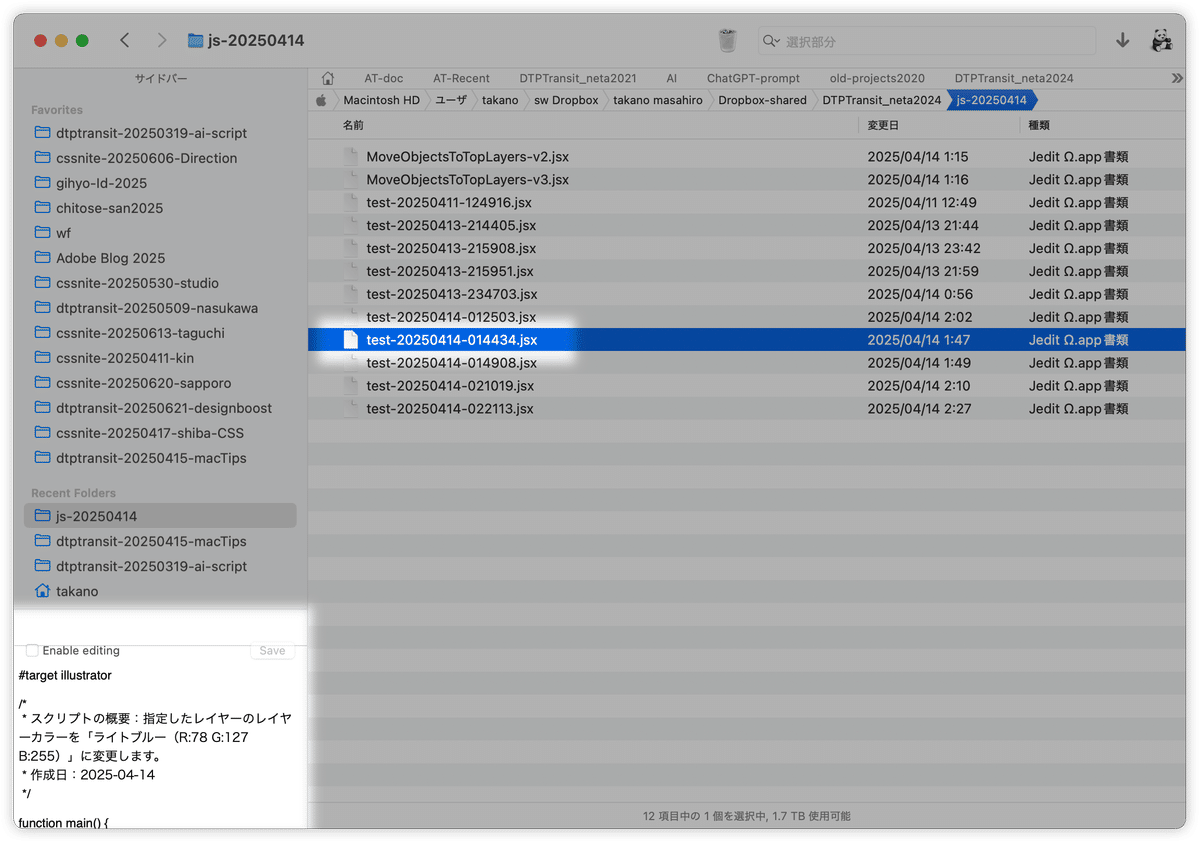The image size is (1200, 843).
Task: Click the document icon of test-20250414-014434.jsx
Action: [350, 339]
